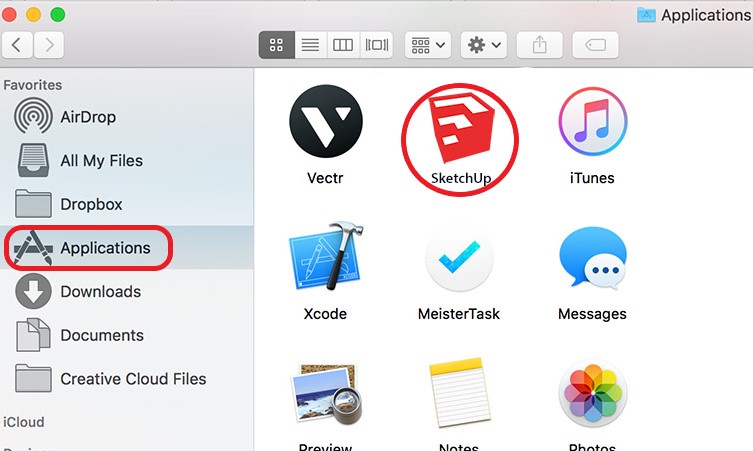Open the MeisterTask checkmark icon
Viewport: 753px width, 451px height.
click(459, 258)
